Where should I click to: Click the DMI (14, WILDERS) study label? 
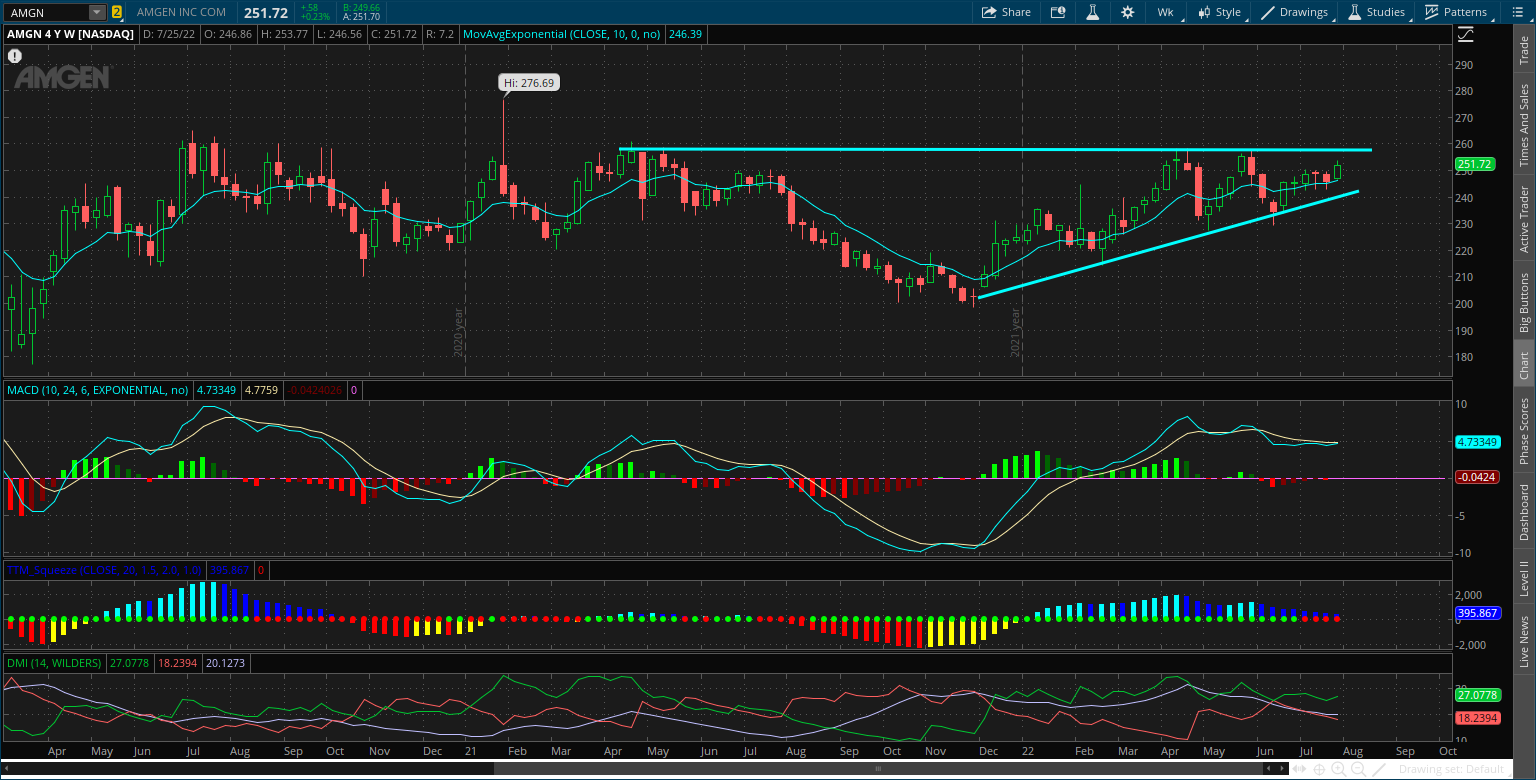[54, 663]
